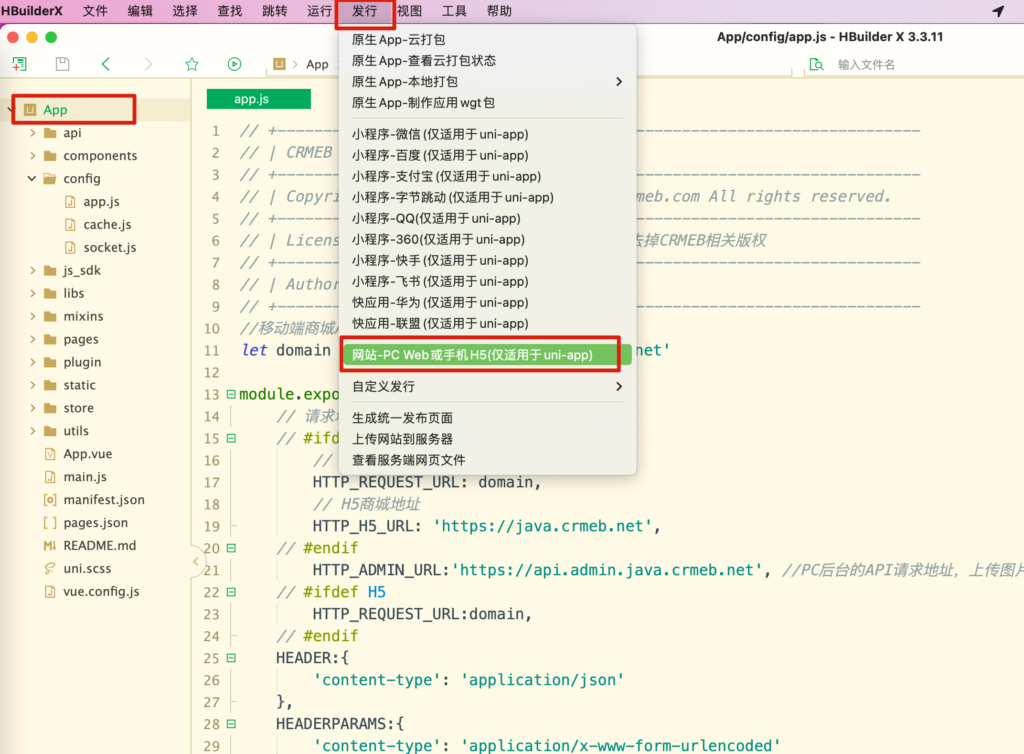
Task: Open 原生App-本地打包 submenu
Action: pyautogui.click(x=488, y=82)
